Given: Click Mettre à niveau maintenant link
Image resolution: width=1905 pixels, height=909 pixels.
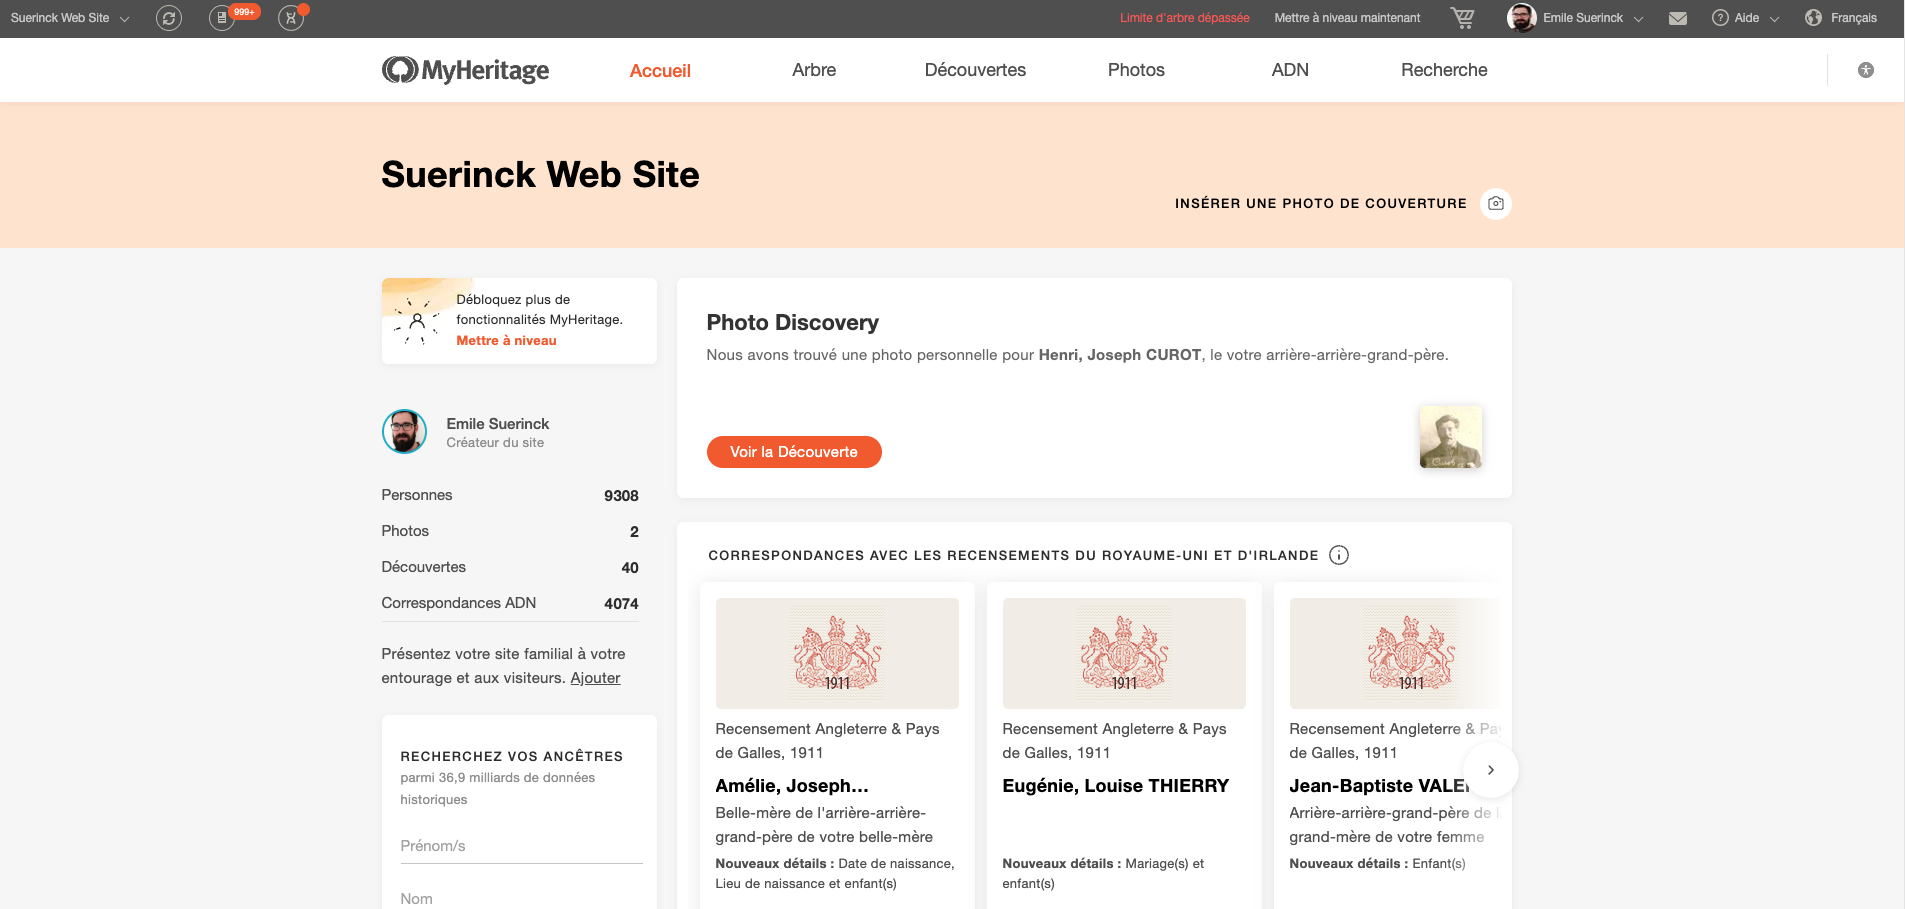Looking at the screenshot, I should click(x=1347, y=18).
